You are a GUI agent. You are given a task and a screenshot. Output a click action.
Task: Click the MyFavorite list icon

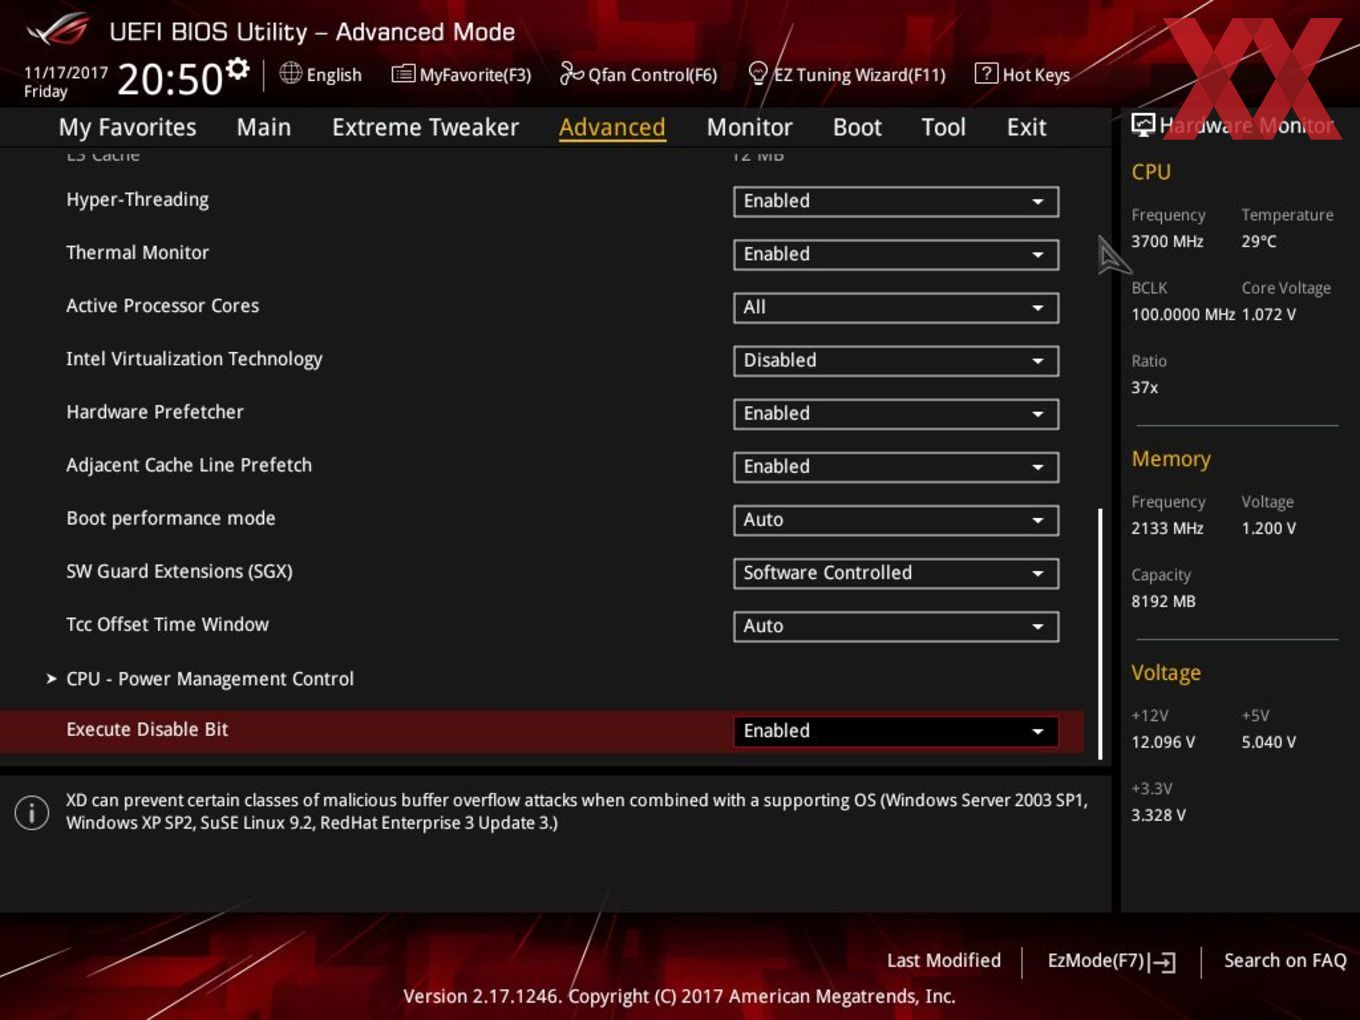pyautogui.click(x=403, y=74)
